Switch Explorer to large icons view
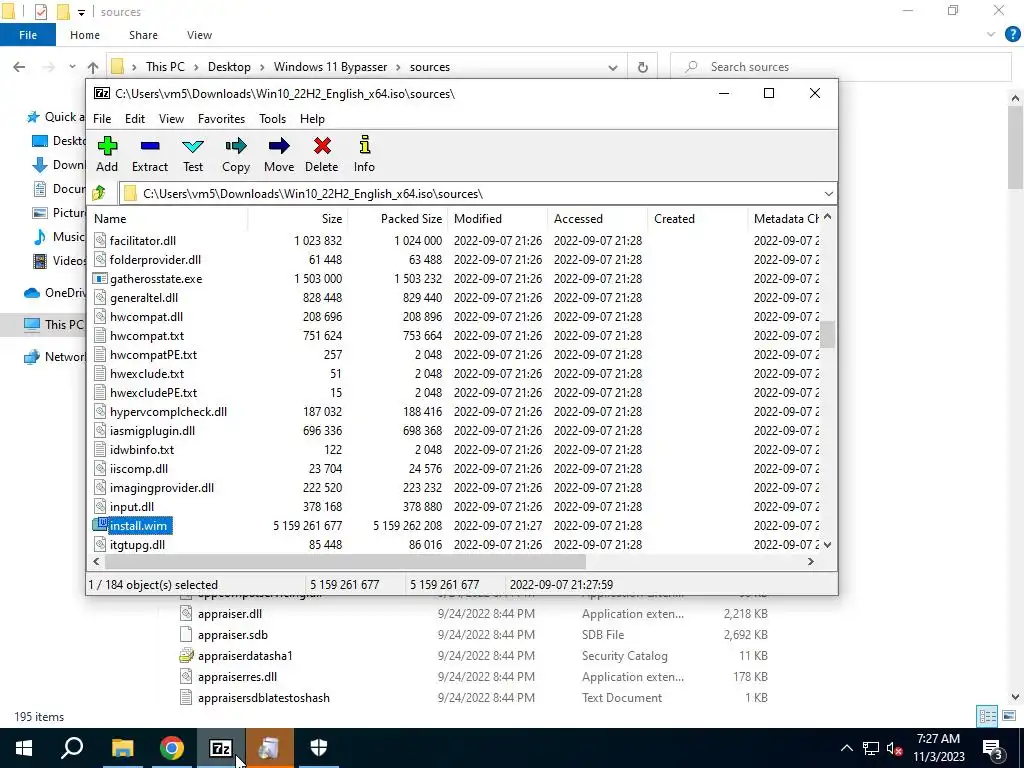 [x=1009, y=716]
